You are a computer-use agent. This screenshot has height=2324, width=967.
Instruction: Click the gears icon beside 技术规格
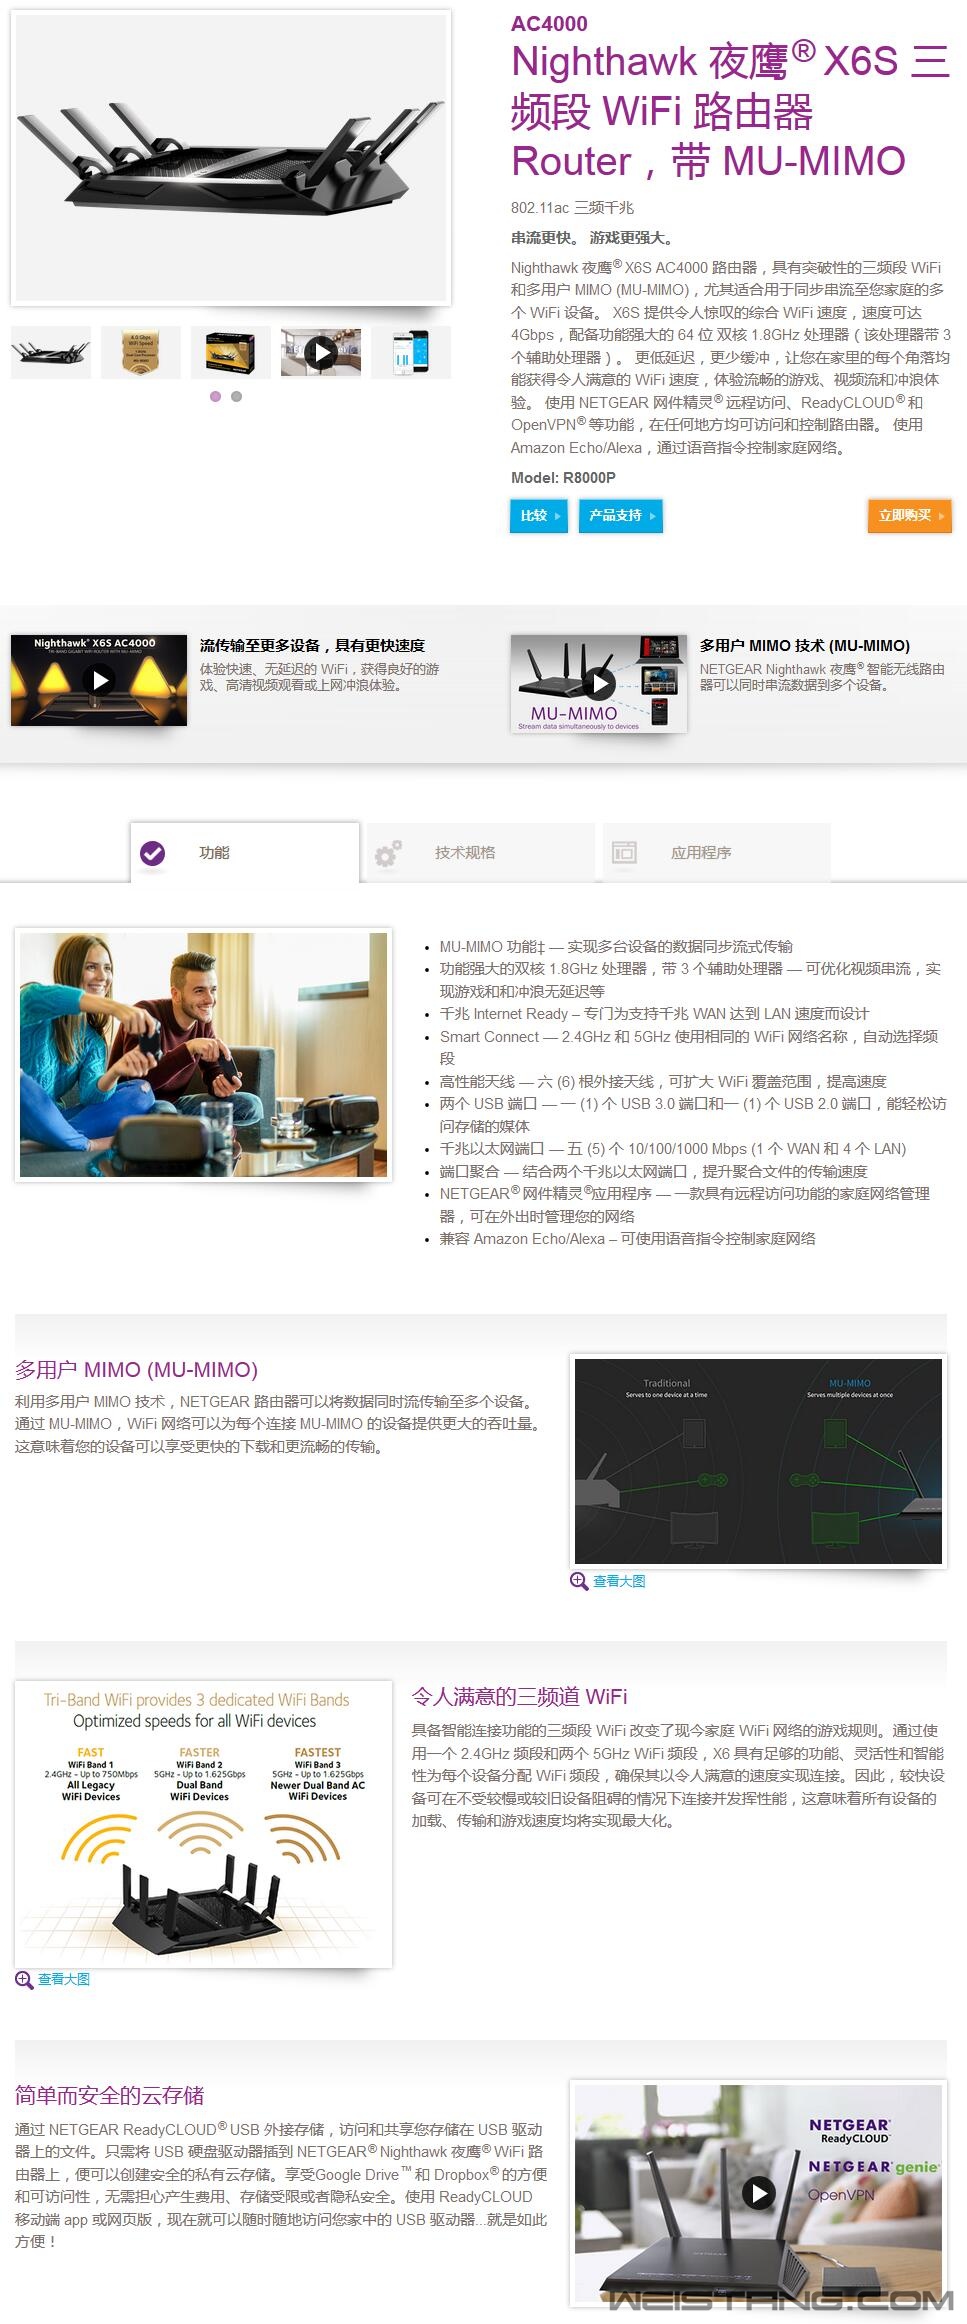click(388, 853)
